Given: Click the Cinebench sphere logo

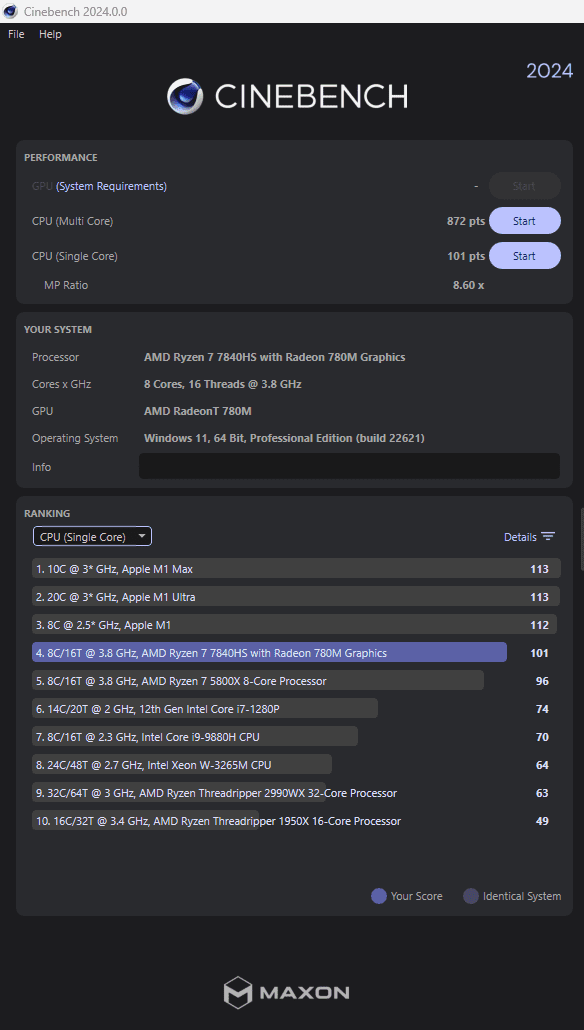Looking at the screenshot, I should click(185, 97).
